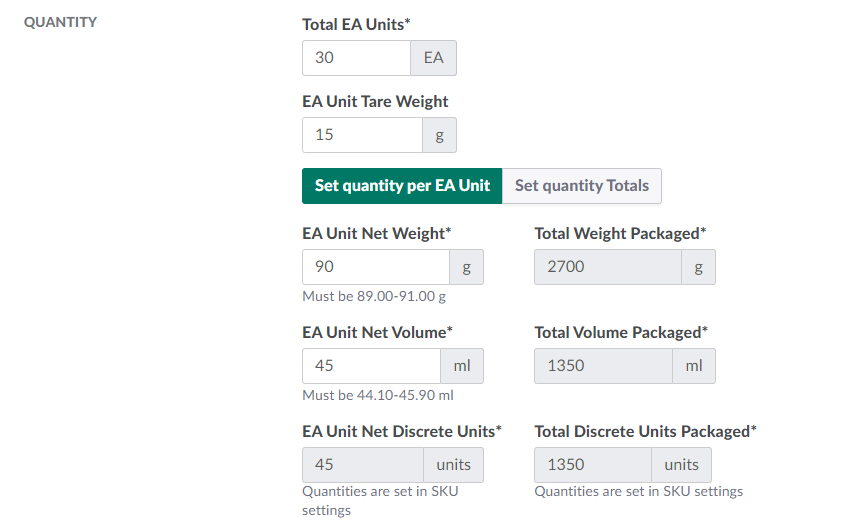Click the 'EA' unit label beside Total EA Units
Image resolution: width=852 pixels, height=531 pixels.
coord(433,58)
